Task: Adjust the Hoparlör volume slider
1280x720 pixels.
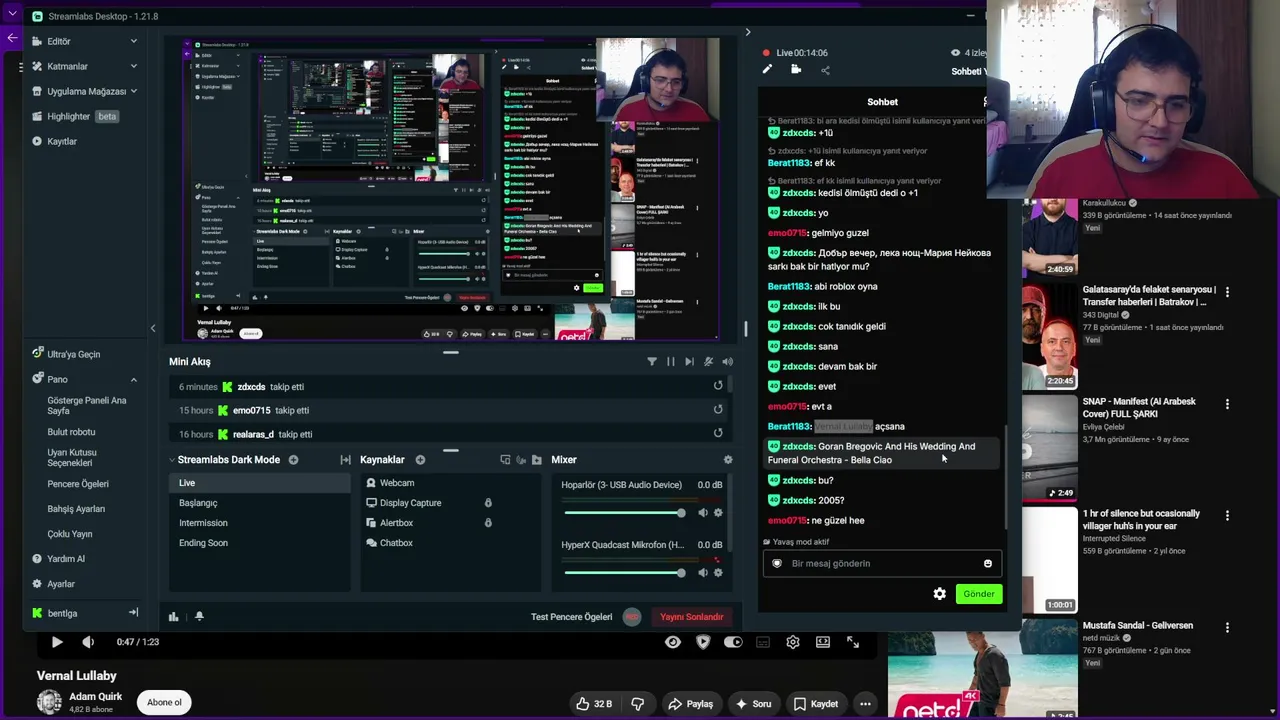Action: pos(625,513)
